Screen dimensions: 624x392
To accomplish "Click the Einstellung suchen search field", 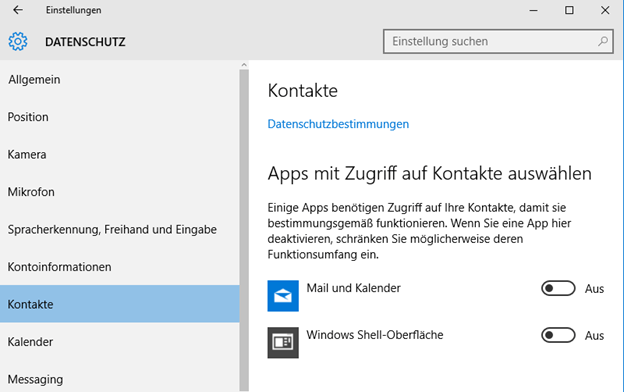I will click(498, 41).
